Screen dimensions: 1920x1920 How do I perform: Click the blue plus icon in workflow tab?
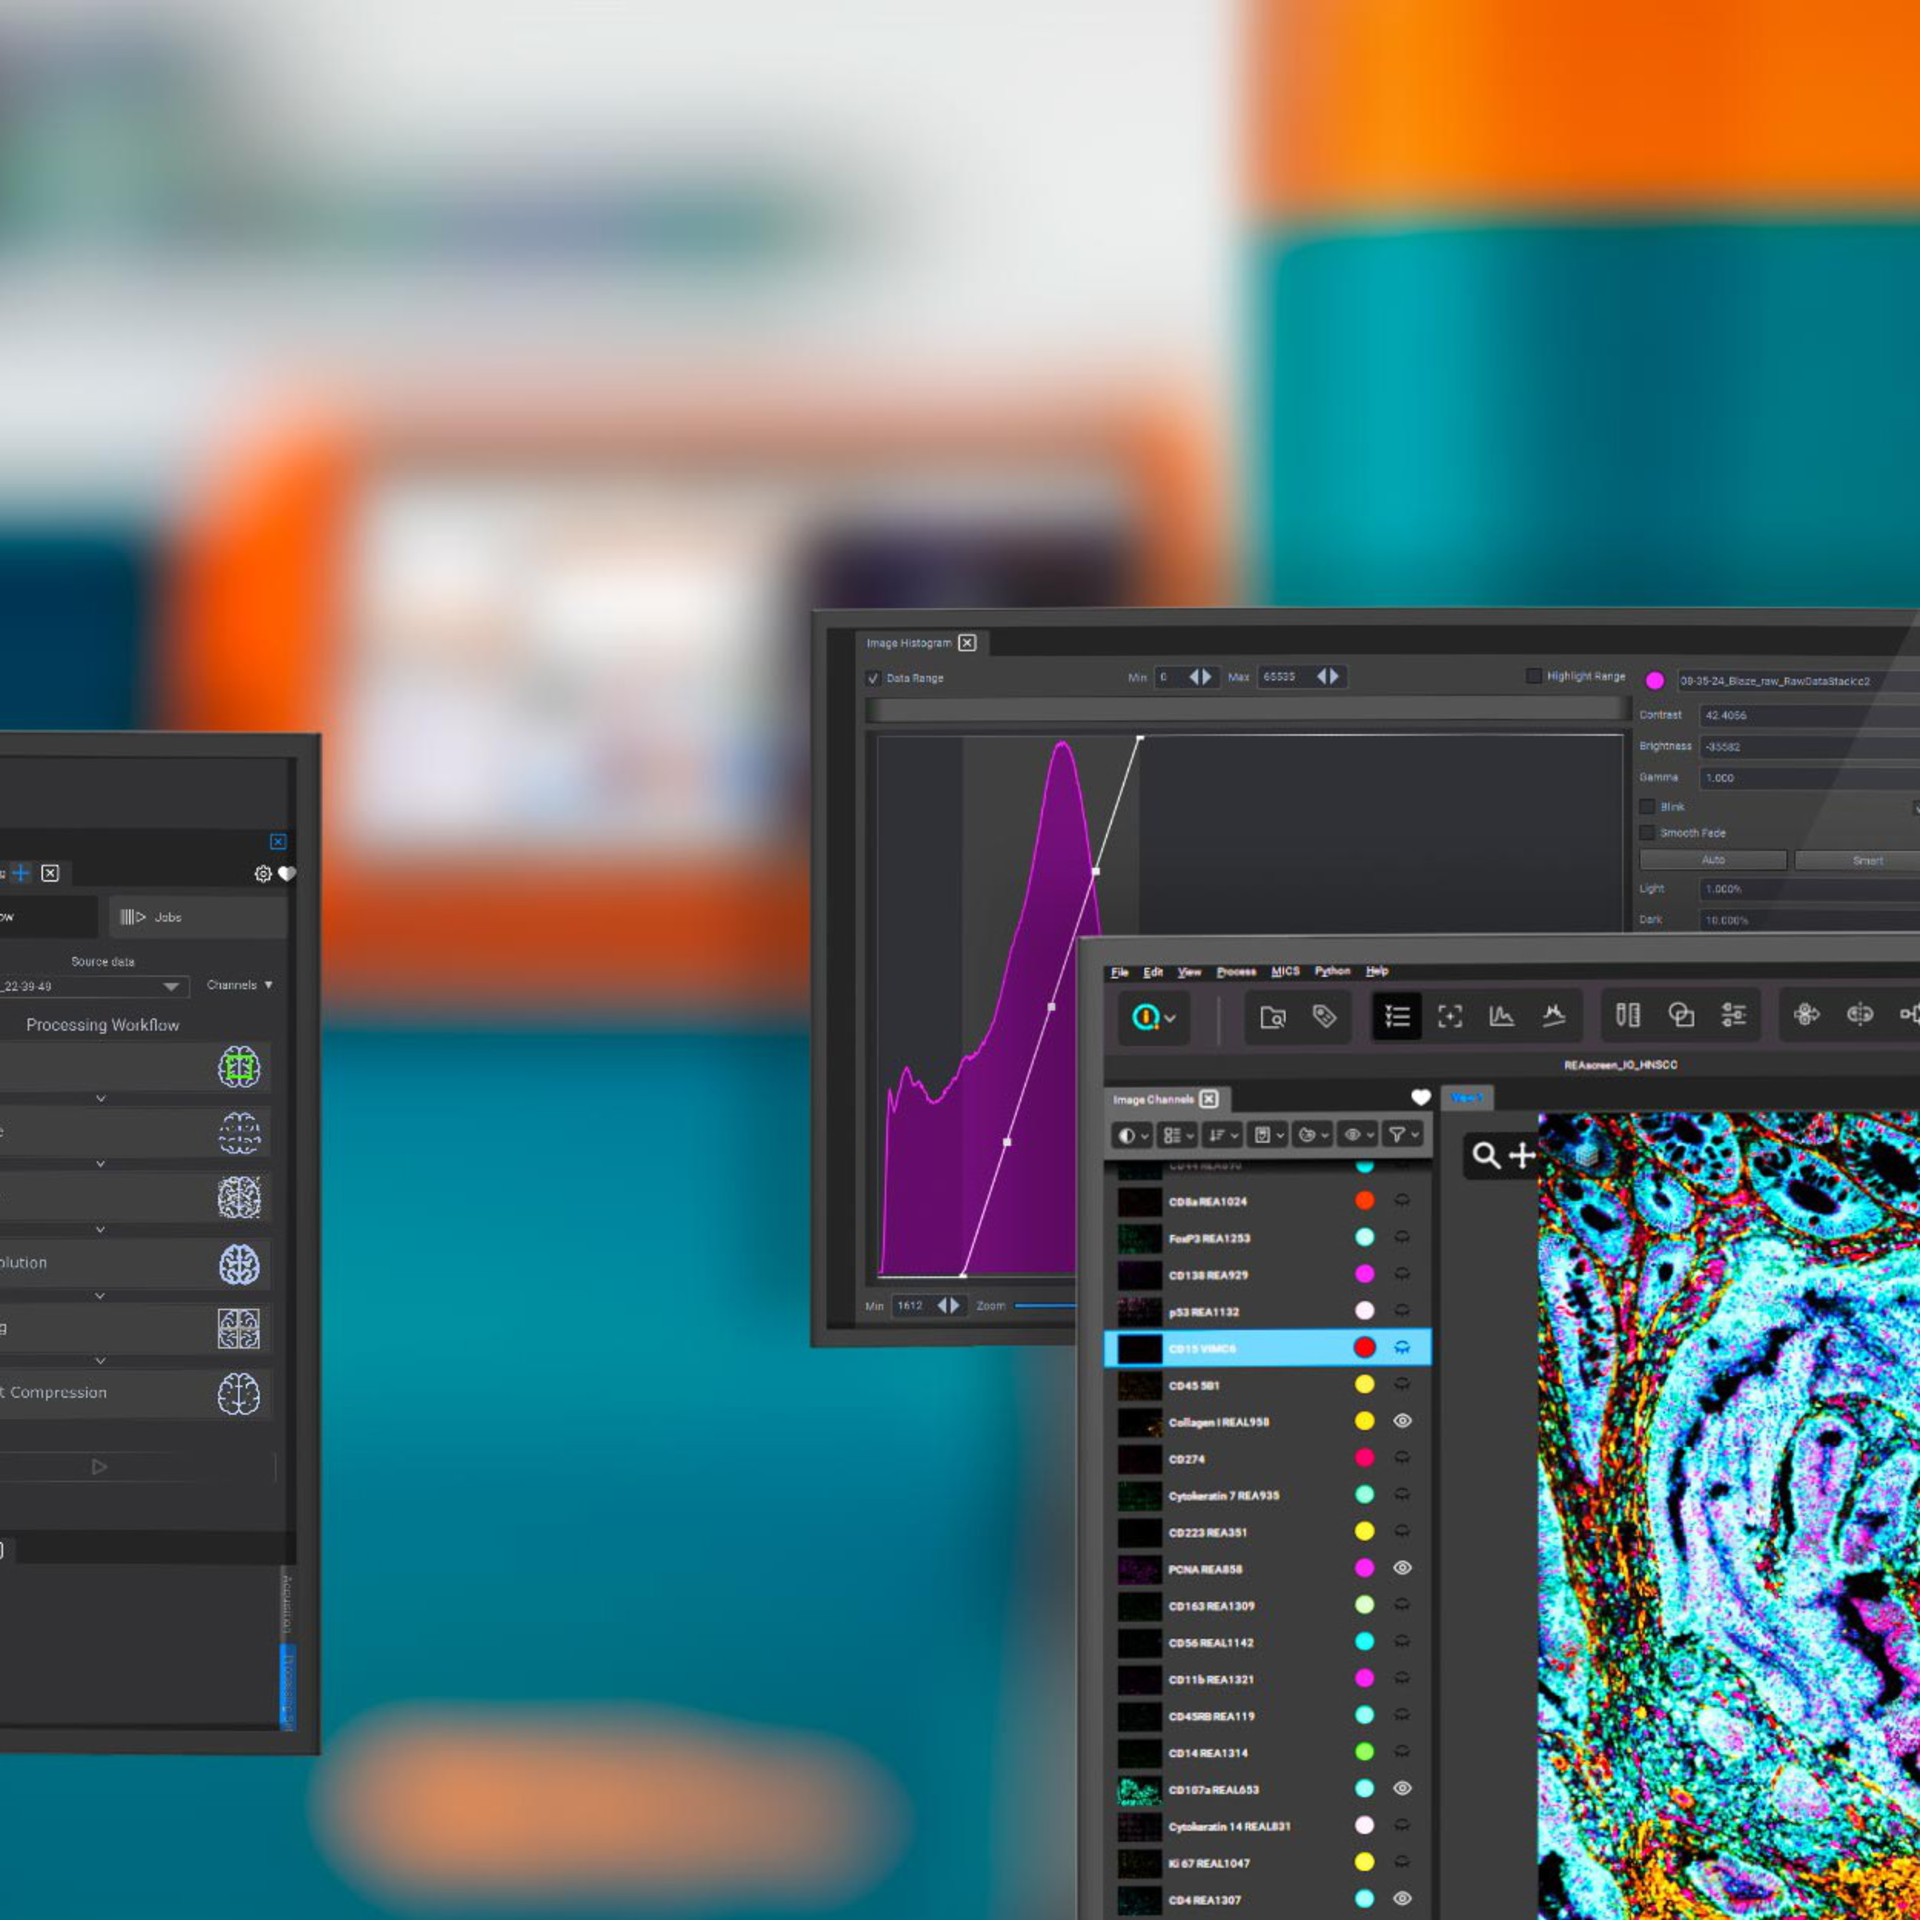tap(21, 873)
